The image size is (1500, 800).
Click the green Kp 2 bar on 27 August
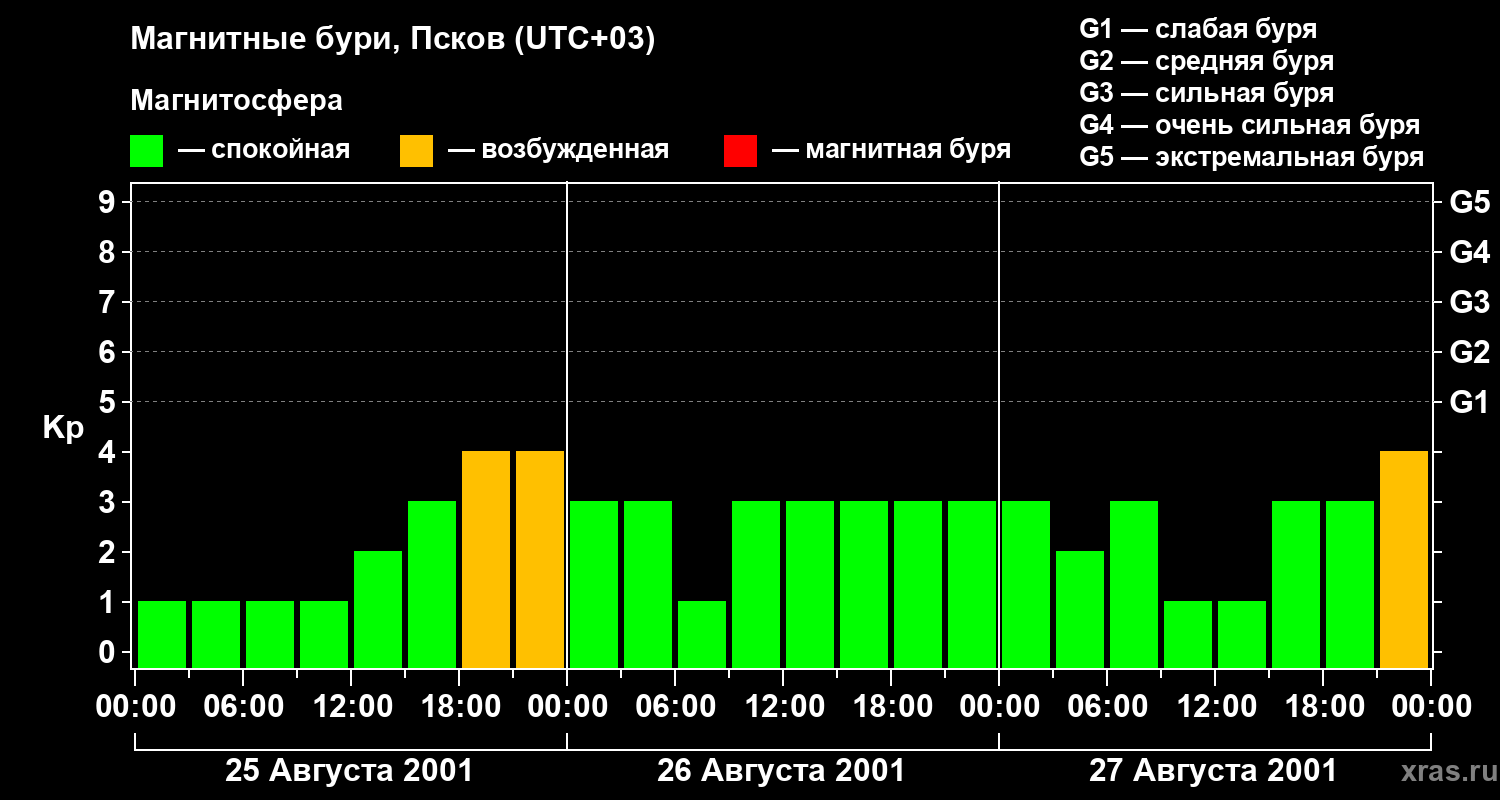(1080, 609)
